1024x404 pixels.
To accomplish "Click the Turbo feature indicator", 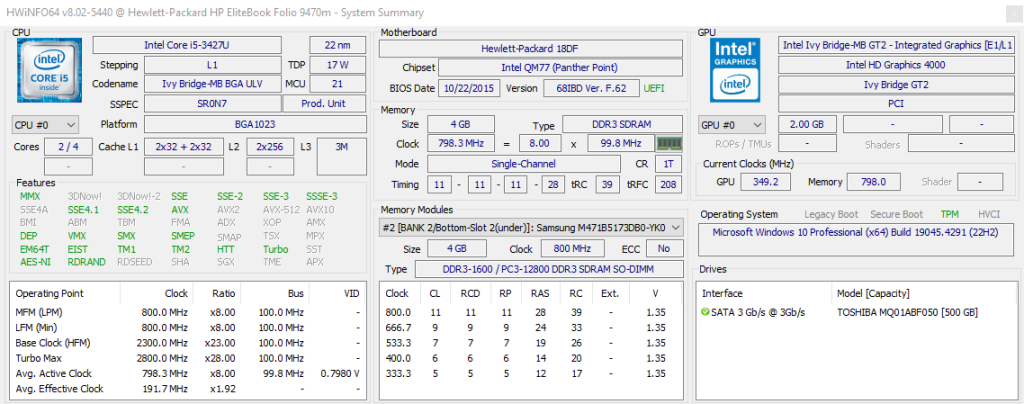I will [276, 249].
